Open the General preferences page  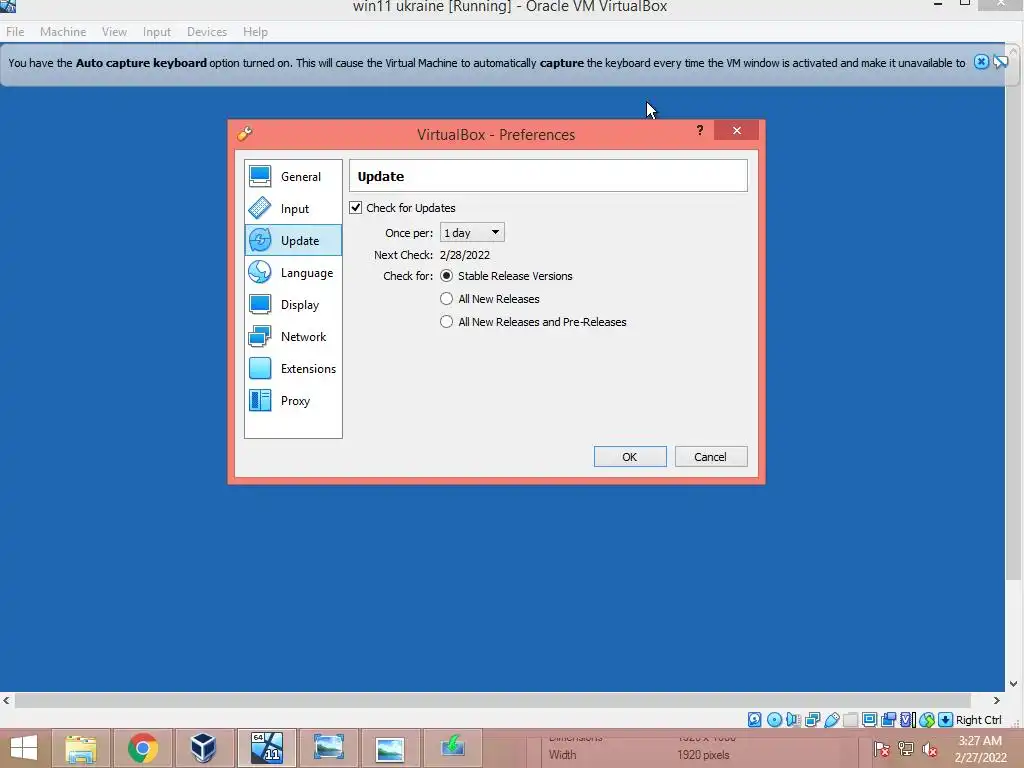pos(293,176)
